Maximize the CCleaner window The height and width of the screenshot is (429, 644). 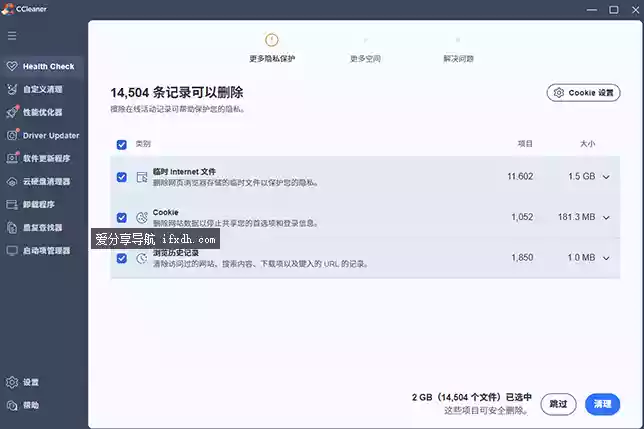tap(614, 9)
